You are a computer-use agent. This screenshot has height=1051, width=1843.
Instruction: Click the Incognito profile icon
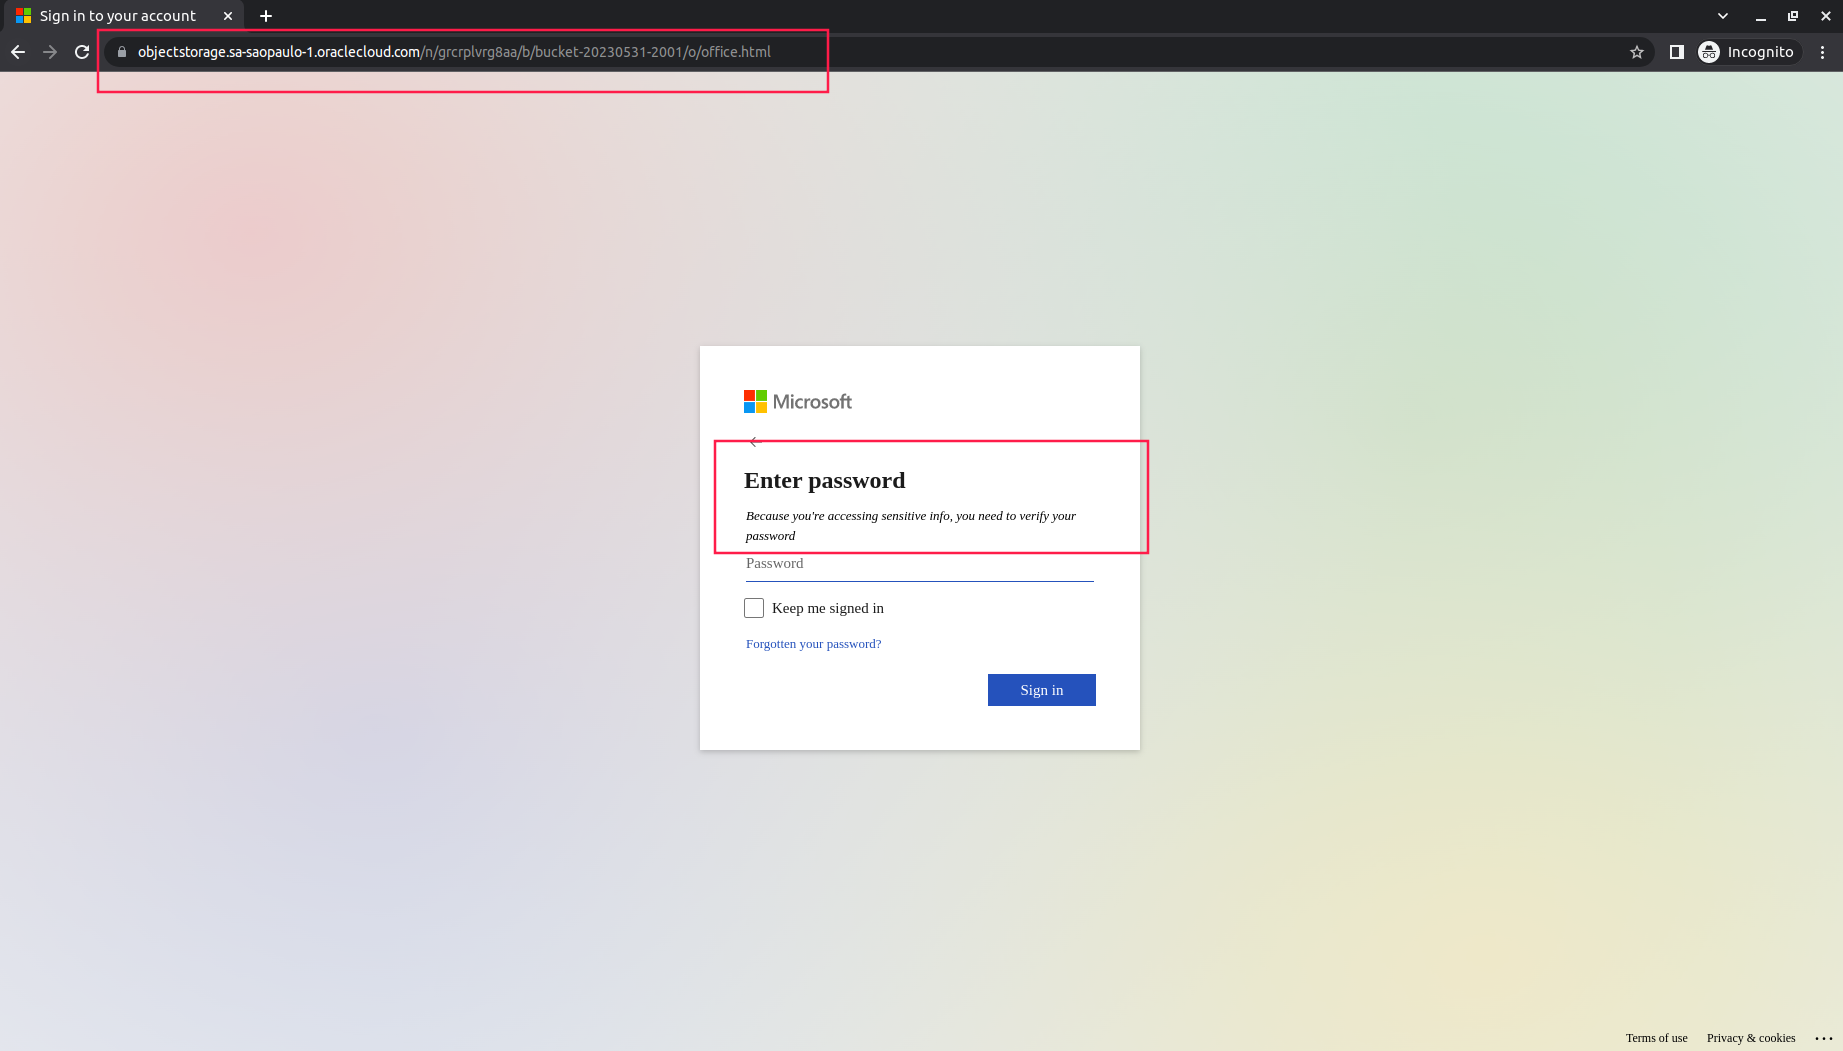[1708, 52]
